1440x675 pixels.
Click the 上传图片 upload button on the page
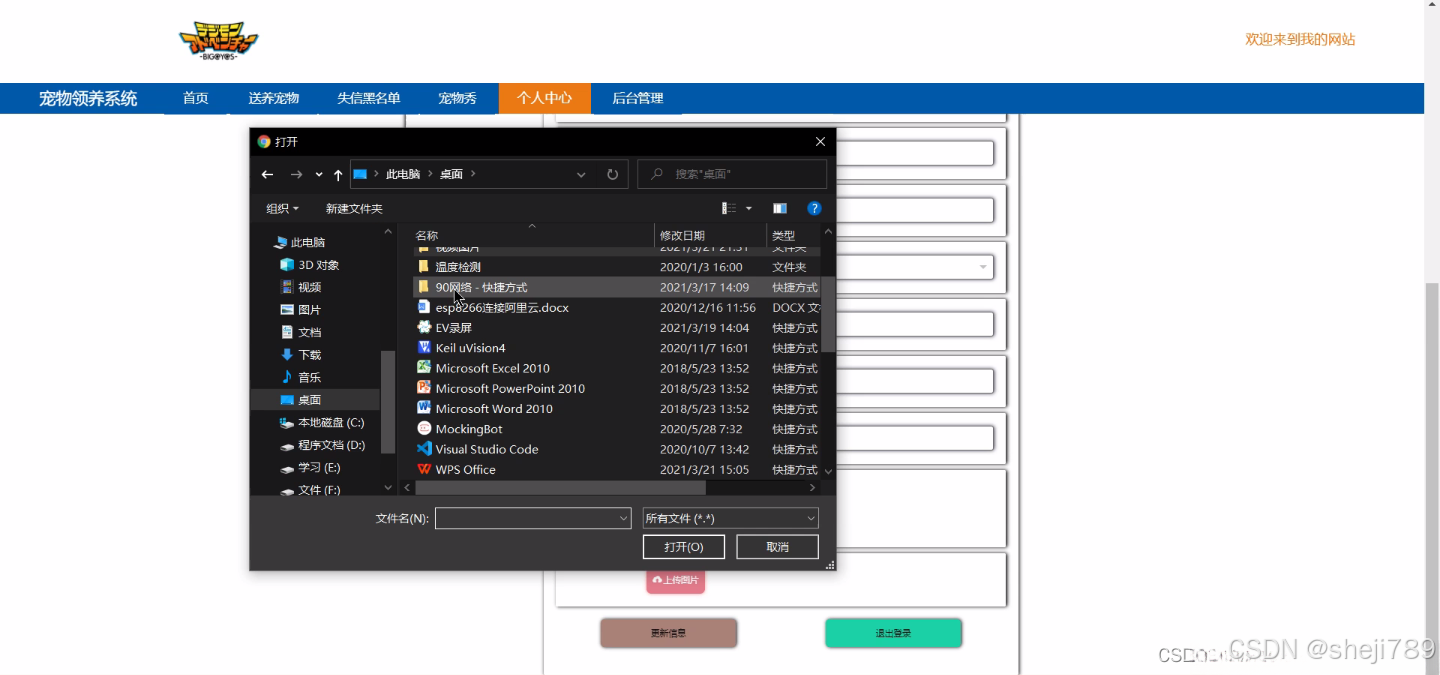(x=676, y=580)
